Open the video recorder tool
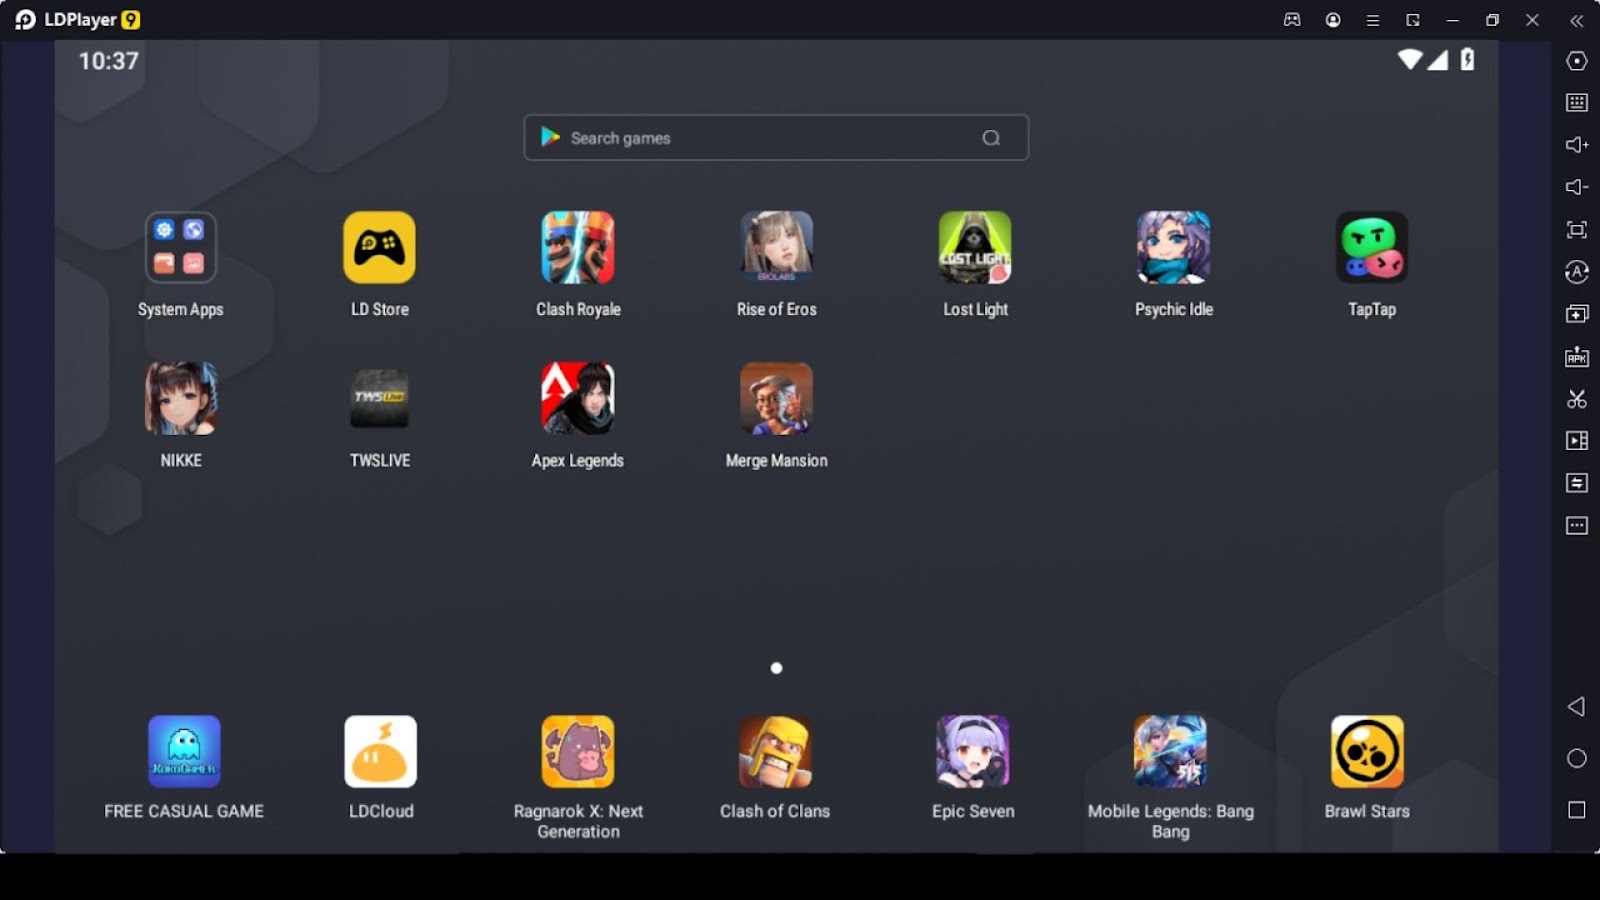The image size is (1600, 900). point(1577,441)
